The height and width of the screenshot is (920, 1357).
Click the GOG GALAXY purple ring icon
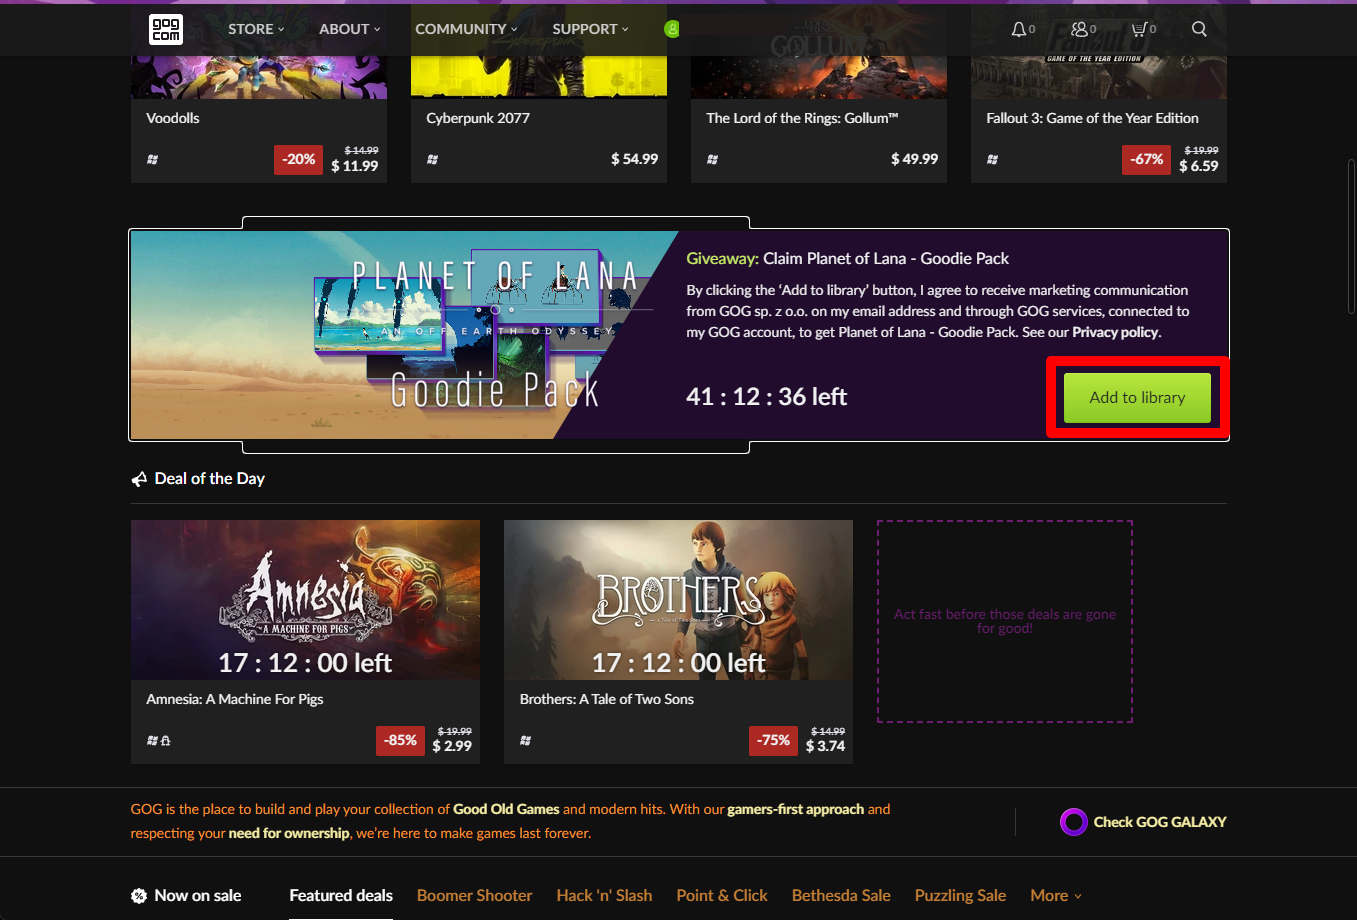click(x=1073, y=822)
